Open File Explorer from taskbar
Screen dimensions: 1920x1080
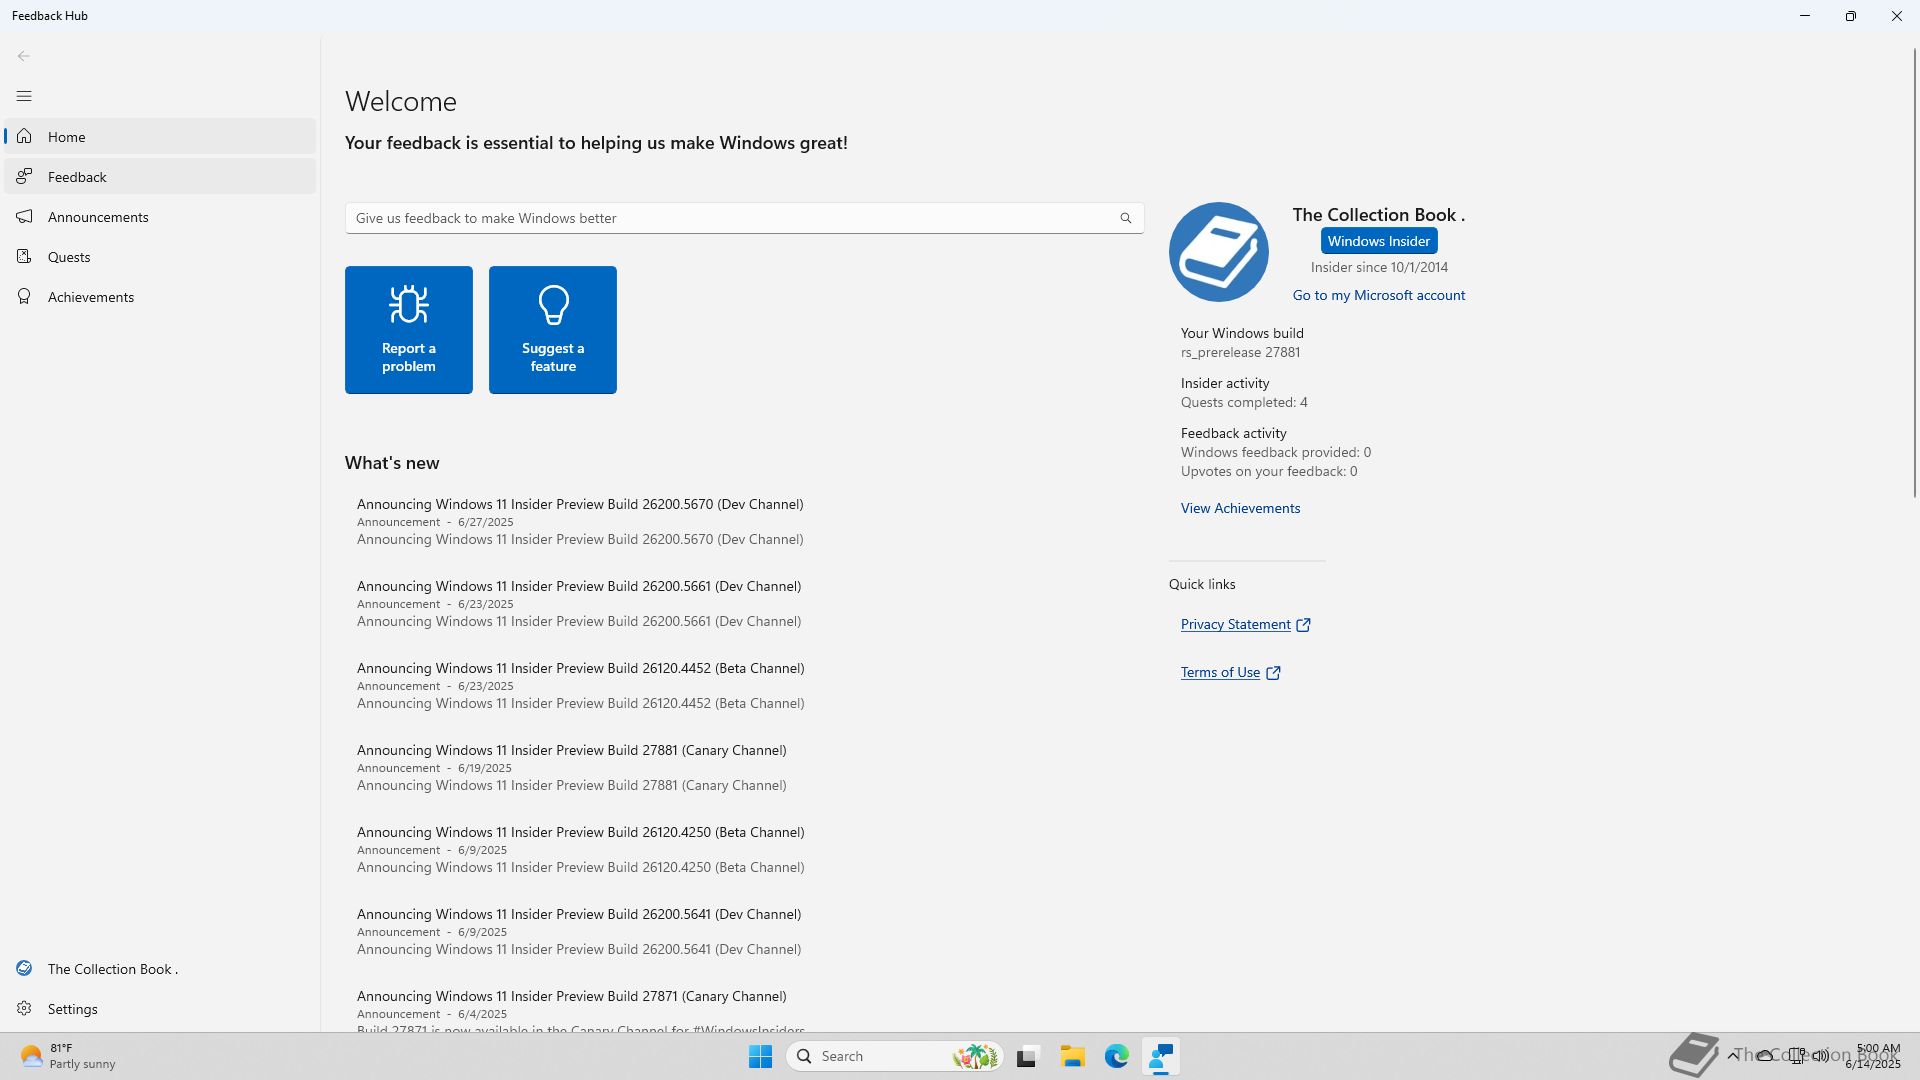(1072, 1056)
